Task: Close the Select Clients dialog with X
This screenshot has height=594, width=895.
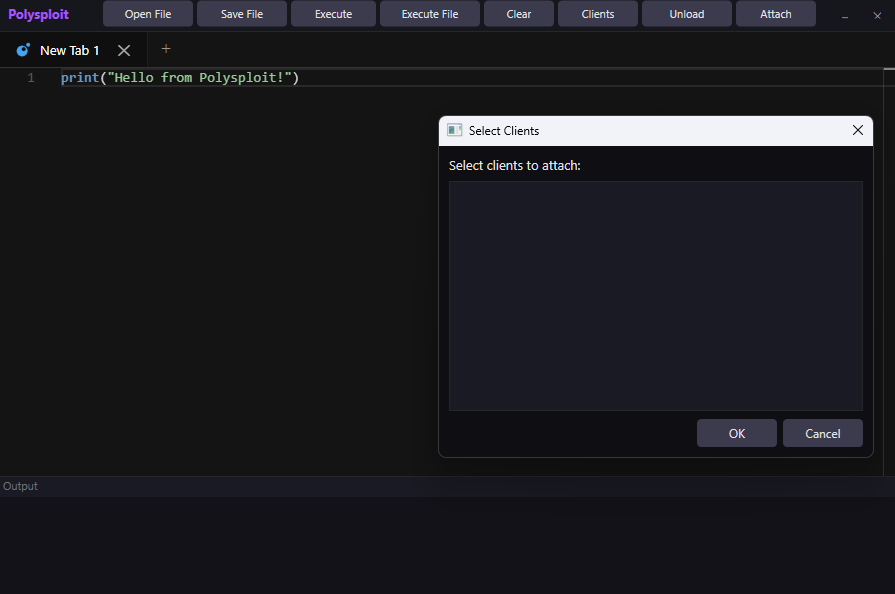Action: (857, 130)
